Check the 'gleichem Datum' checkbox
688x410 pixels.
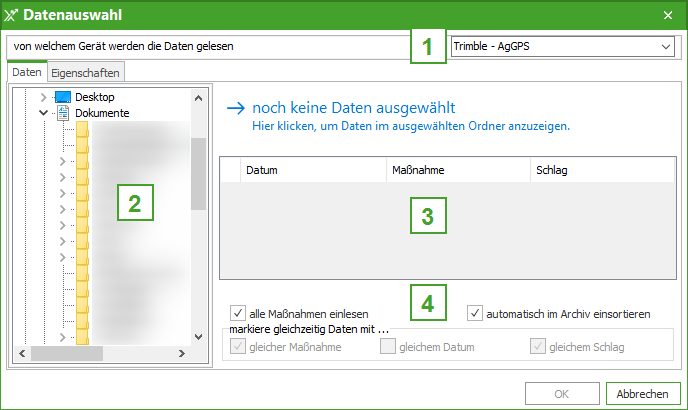tap(388, 347)
